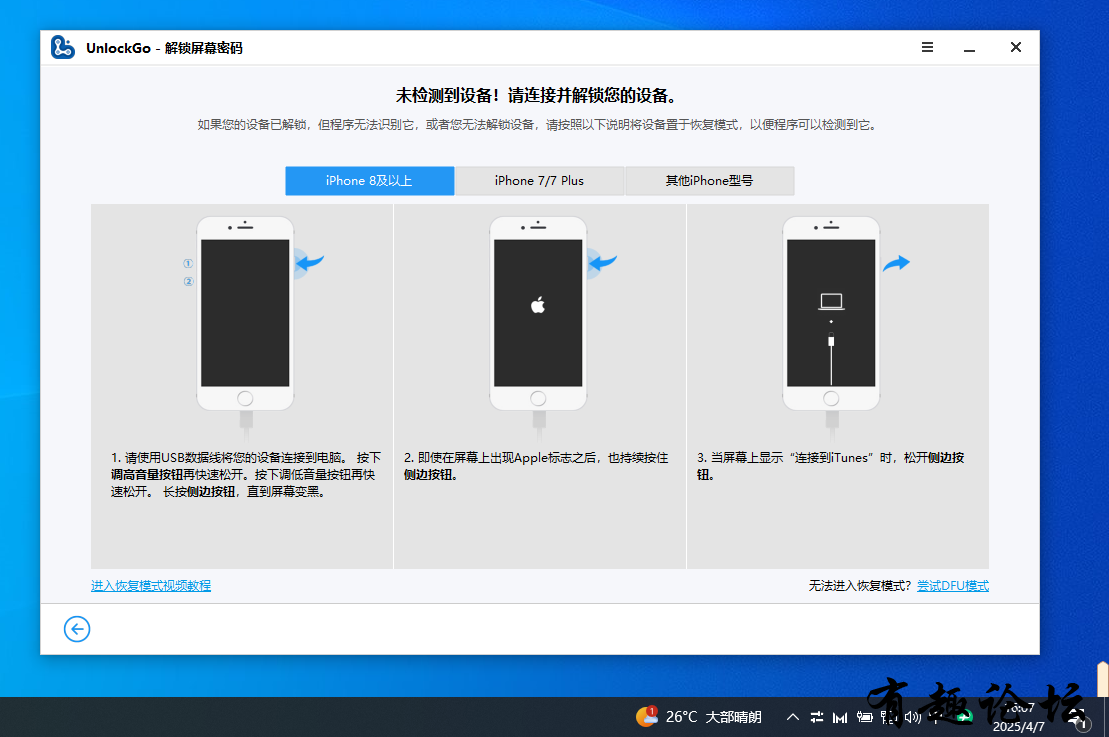The width and height of the screenshot is (1109, 737).
Task: Click step 2 Apple logo instruction text
Action: pos(536,466)
